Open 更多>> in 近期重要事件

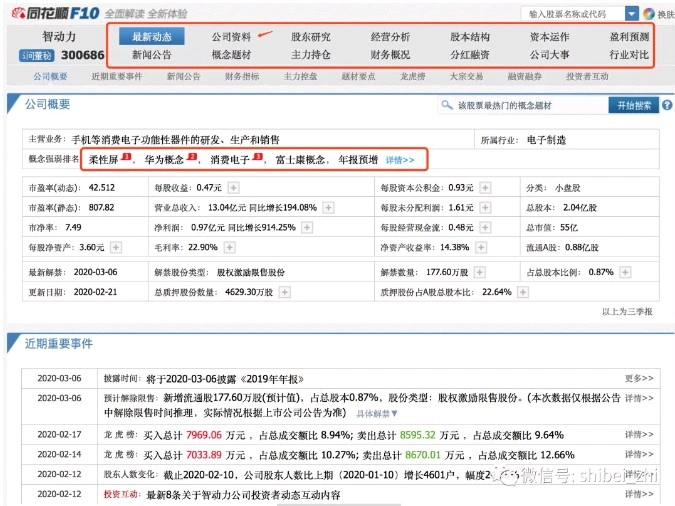point(639,379)
